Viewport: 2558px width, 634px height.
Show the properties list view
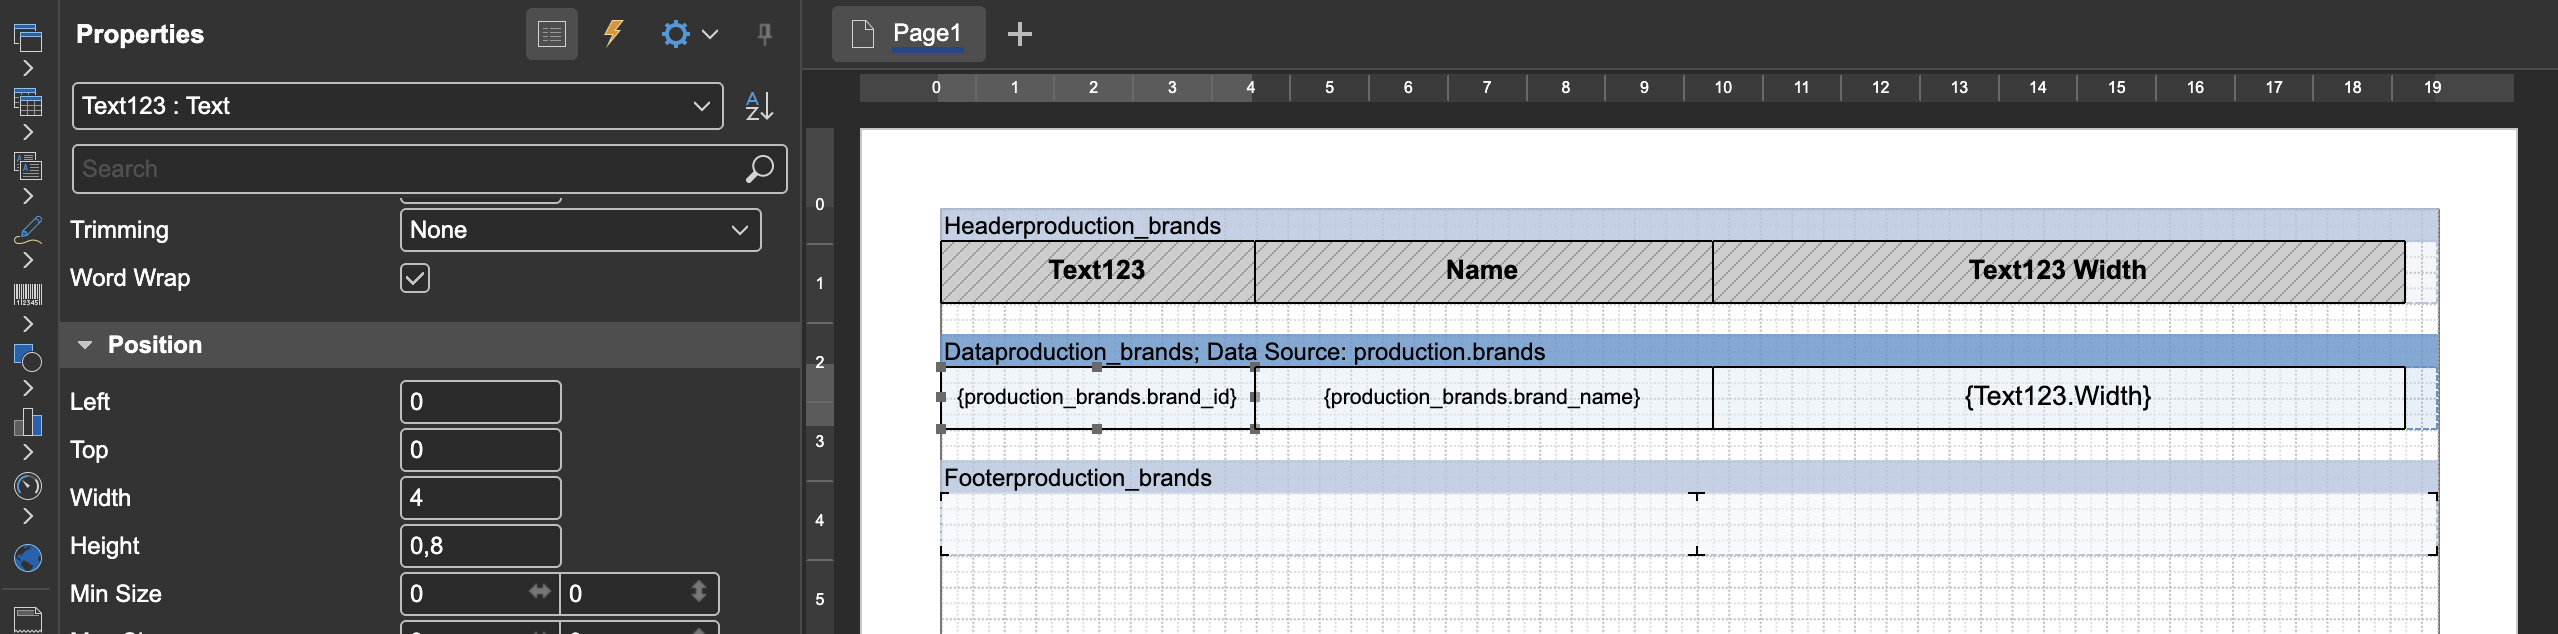pyautogui.click(x=552, y=34)
